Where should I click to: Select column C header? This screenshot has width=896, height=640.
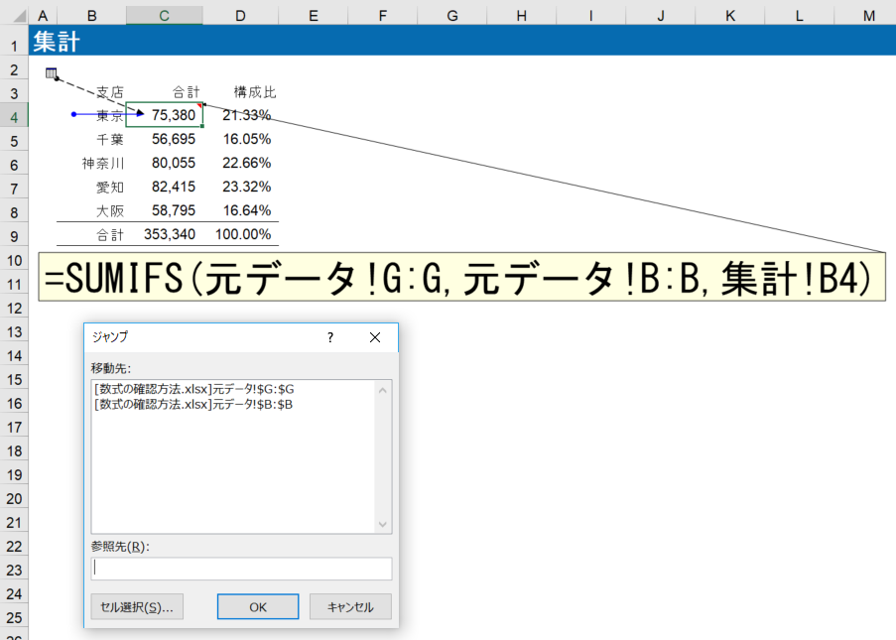coord(164,16)
